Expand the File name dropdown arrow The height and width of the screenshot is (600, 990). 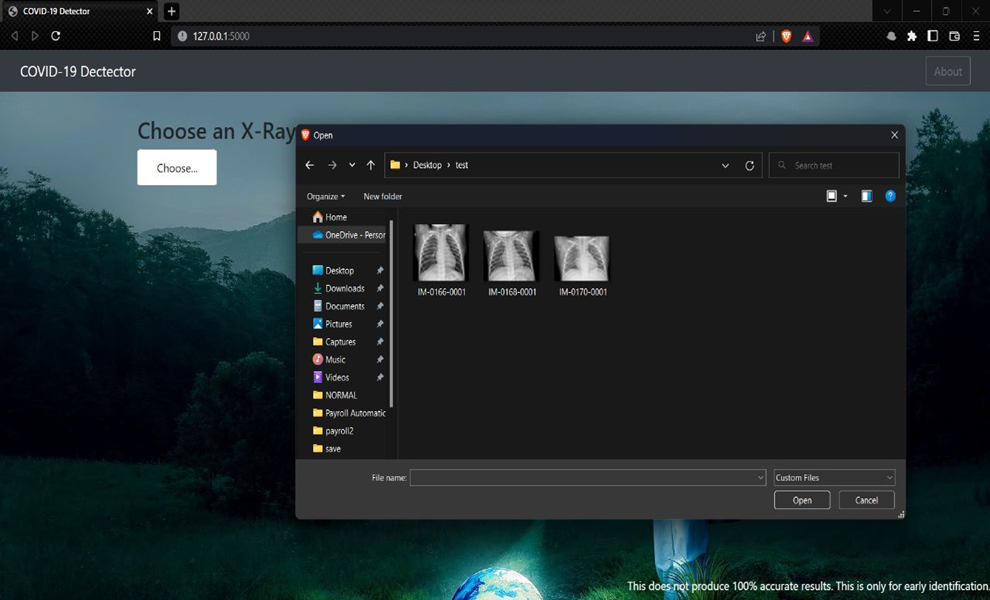point(761,478)
